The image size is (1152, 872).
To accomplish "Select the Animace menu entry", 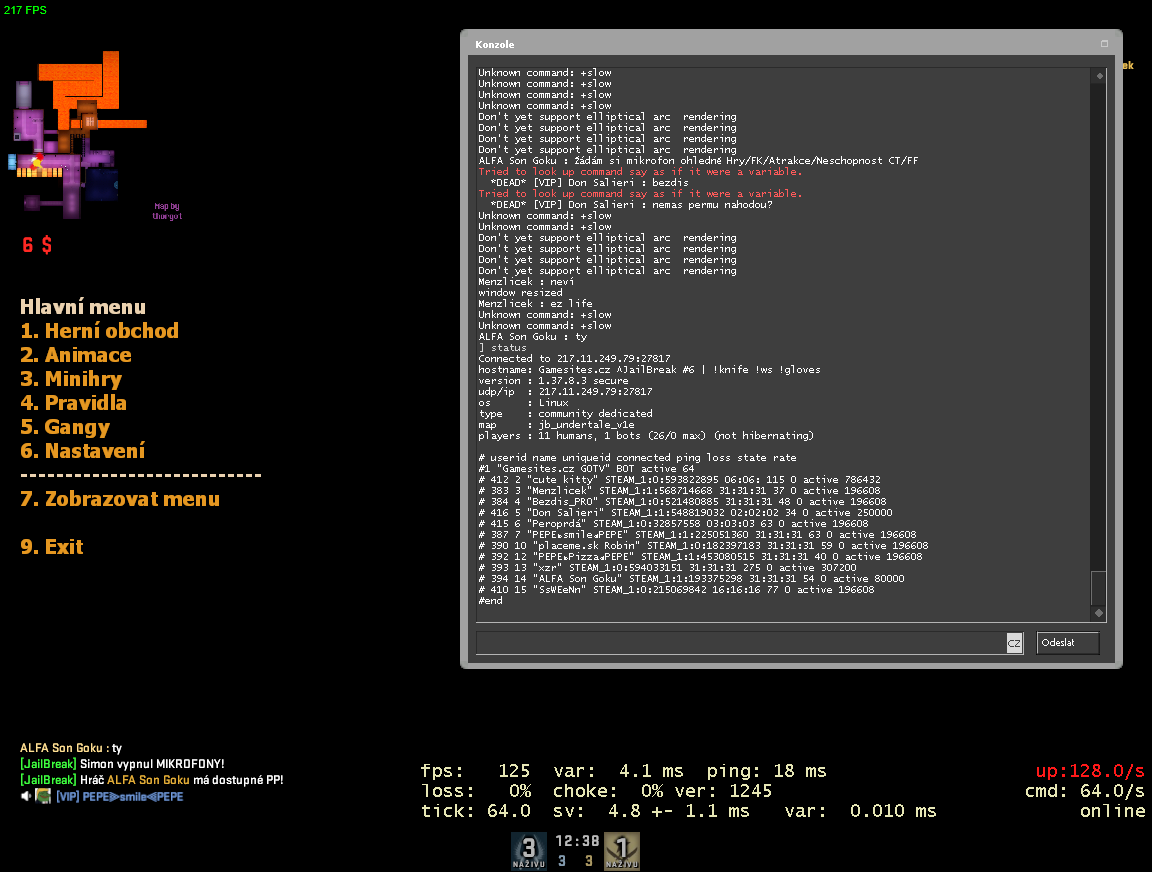I will point(76,355).
